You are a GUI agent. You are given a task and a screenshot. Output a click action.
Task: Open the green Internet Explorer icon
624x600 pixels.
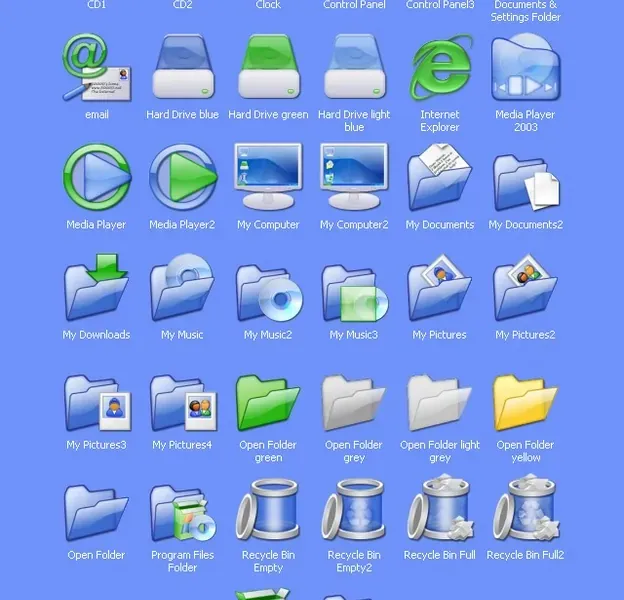point(441,67)
